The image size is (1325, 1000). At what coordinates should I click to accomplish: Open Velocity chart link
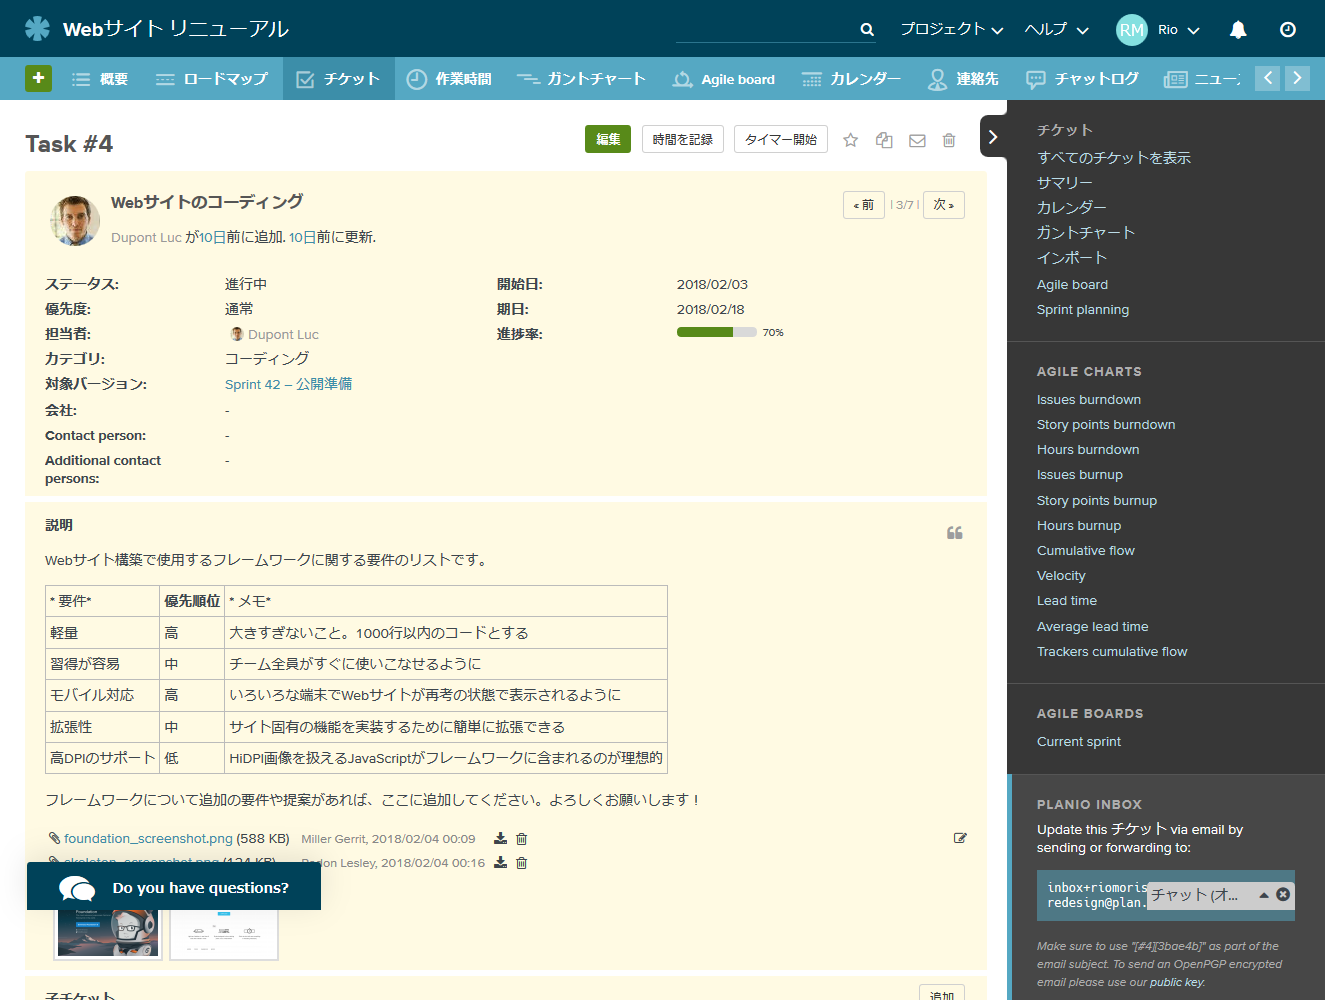[1061, 576]
